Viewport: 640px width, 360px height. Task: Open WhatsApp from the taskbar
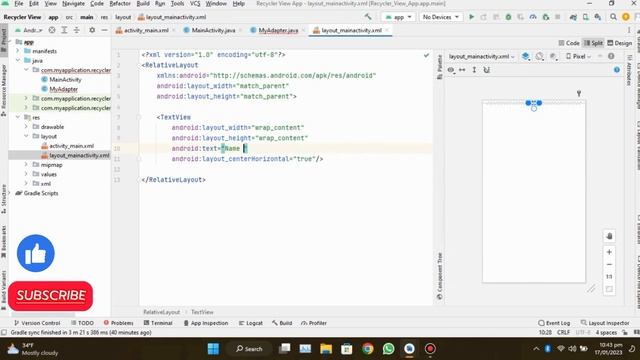click(389, 349)
